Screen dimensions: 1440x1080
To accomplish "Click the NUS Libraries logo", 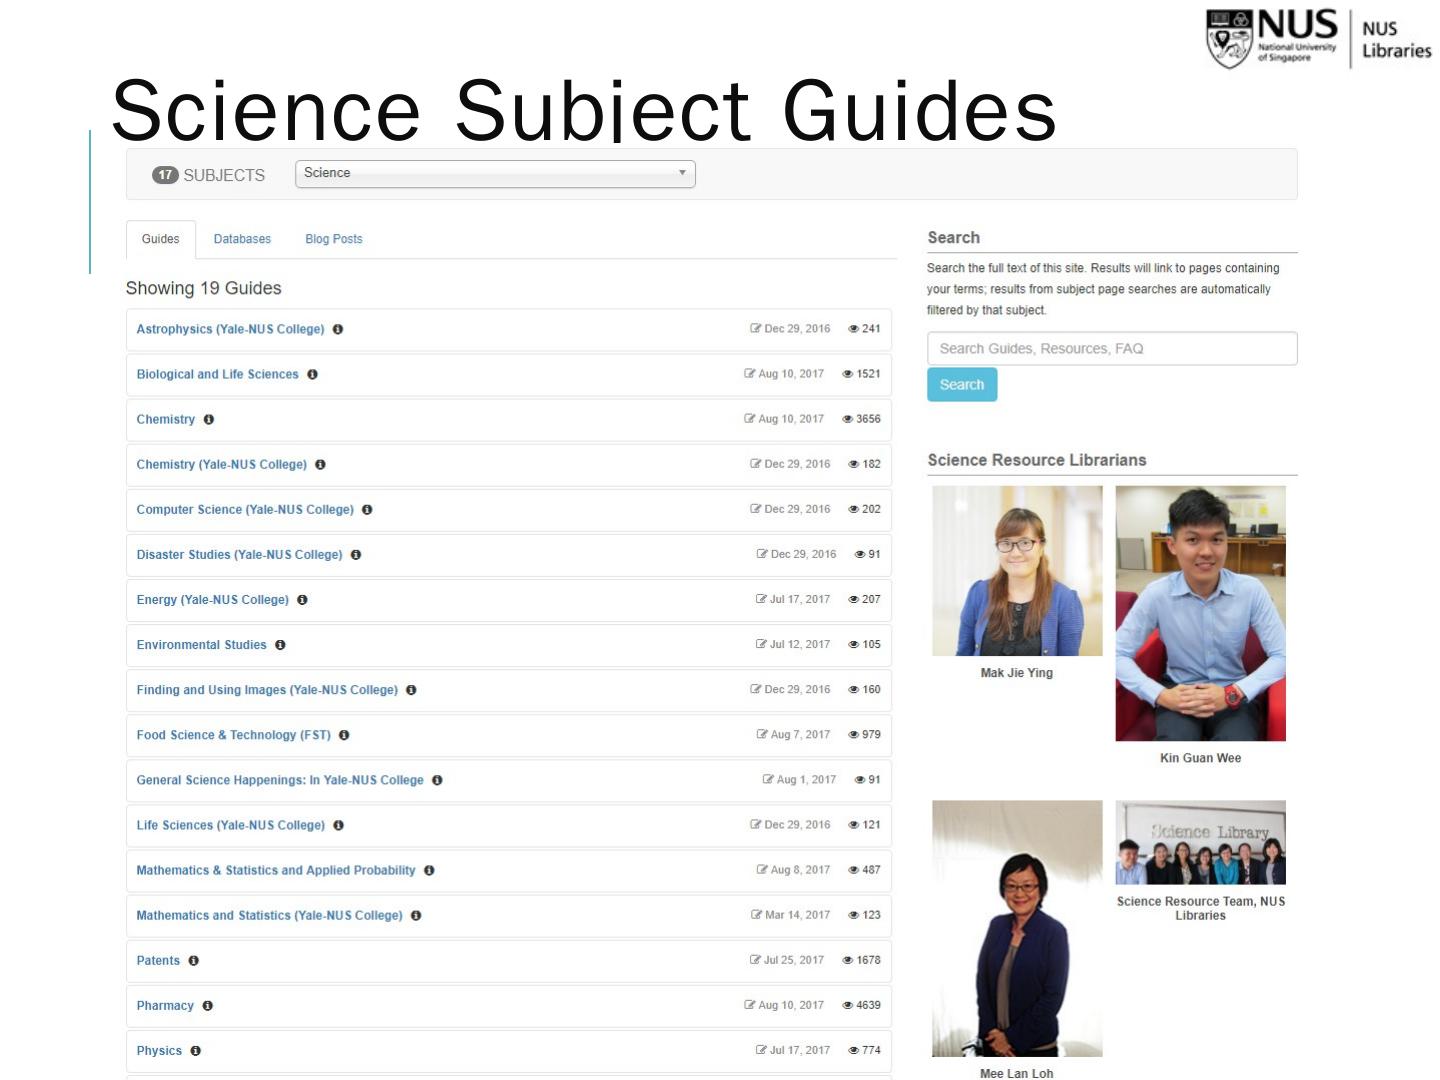I will pyautogui.click(x=1318, y=39).
